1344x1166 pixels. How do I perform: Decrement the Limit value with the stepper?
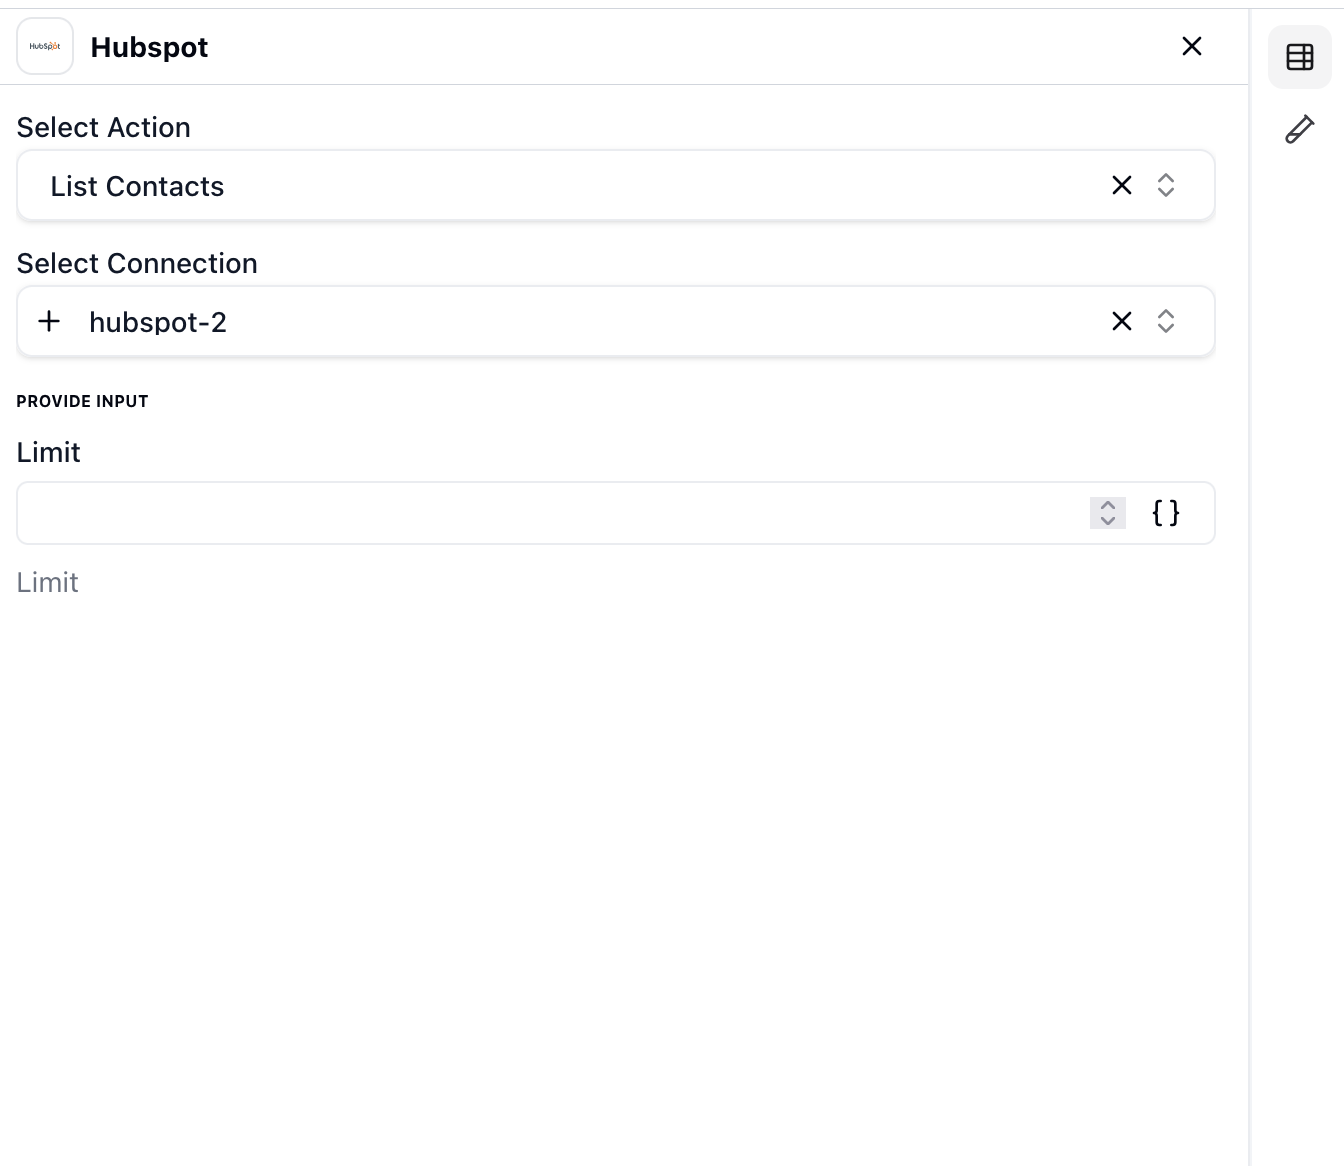pos(1107,520)
